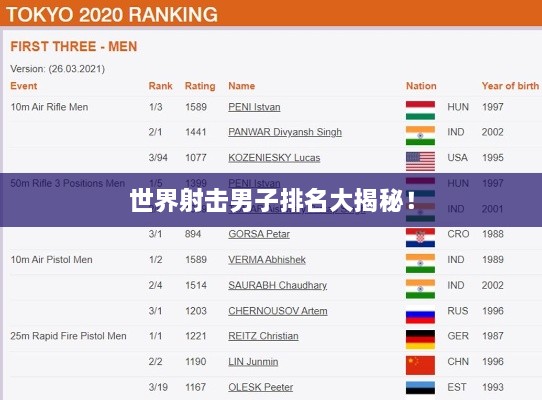Click the Croatia flag beside GORSA Petar
This screenshot has height=400, width=542.
point(420,238)
